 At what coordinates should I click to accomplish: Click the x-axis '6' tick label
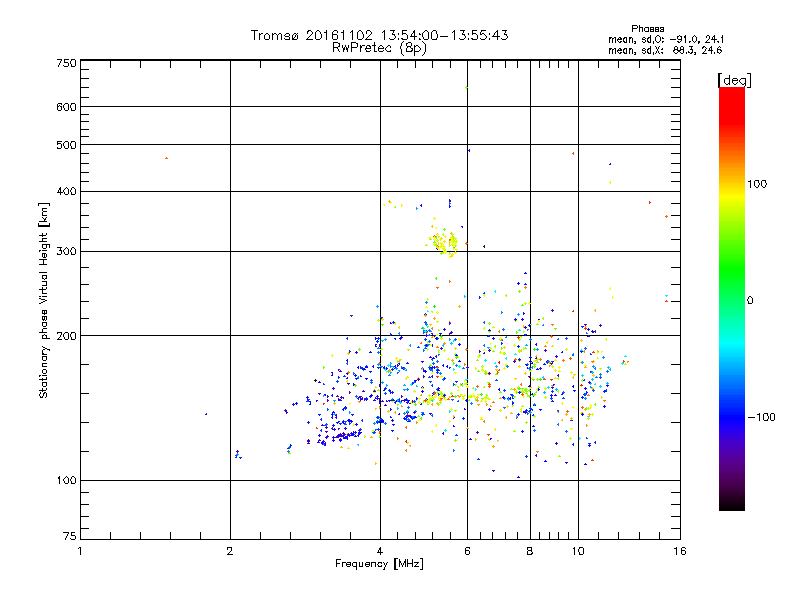pos(467,551)
